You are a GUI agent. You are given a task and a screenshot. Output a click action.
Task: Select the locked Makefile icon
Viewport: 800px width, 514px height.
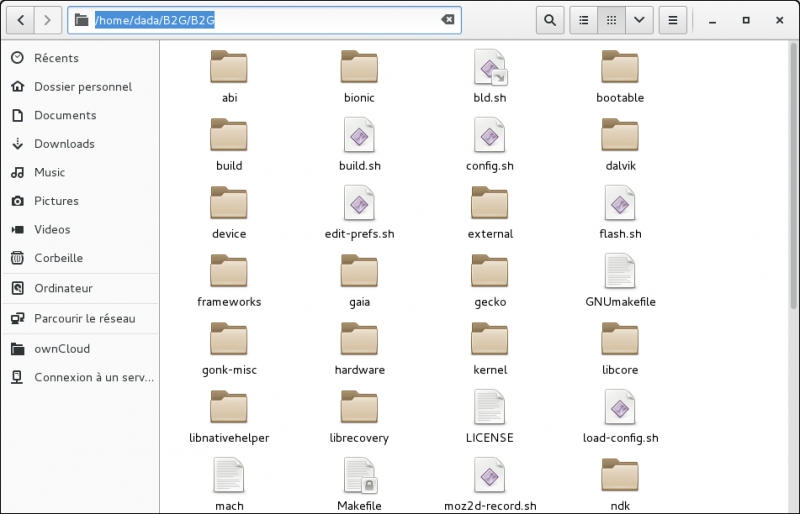tap(360, 475)
